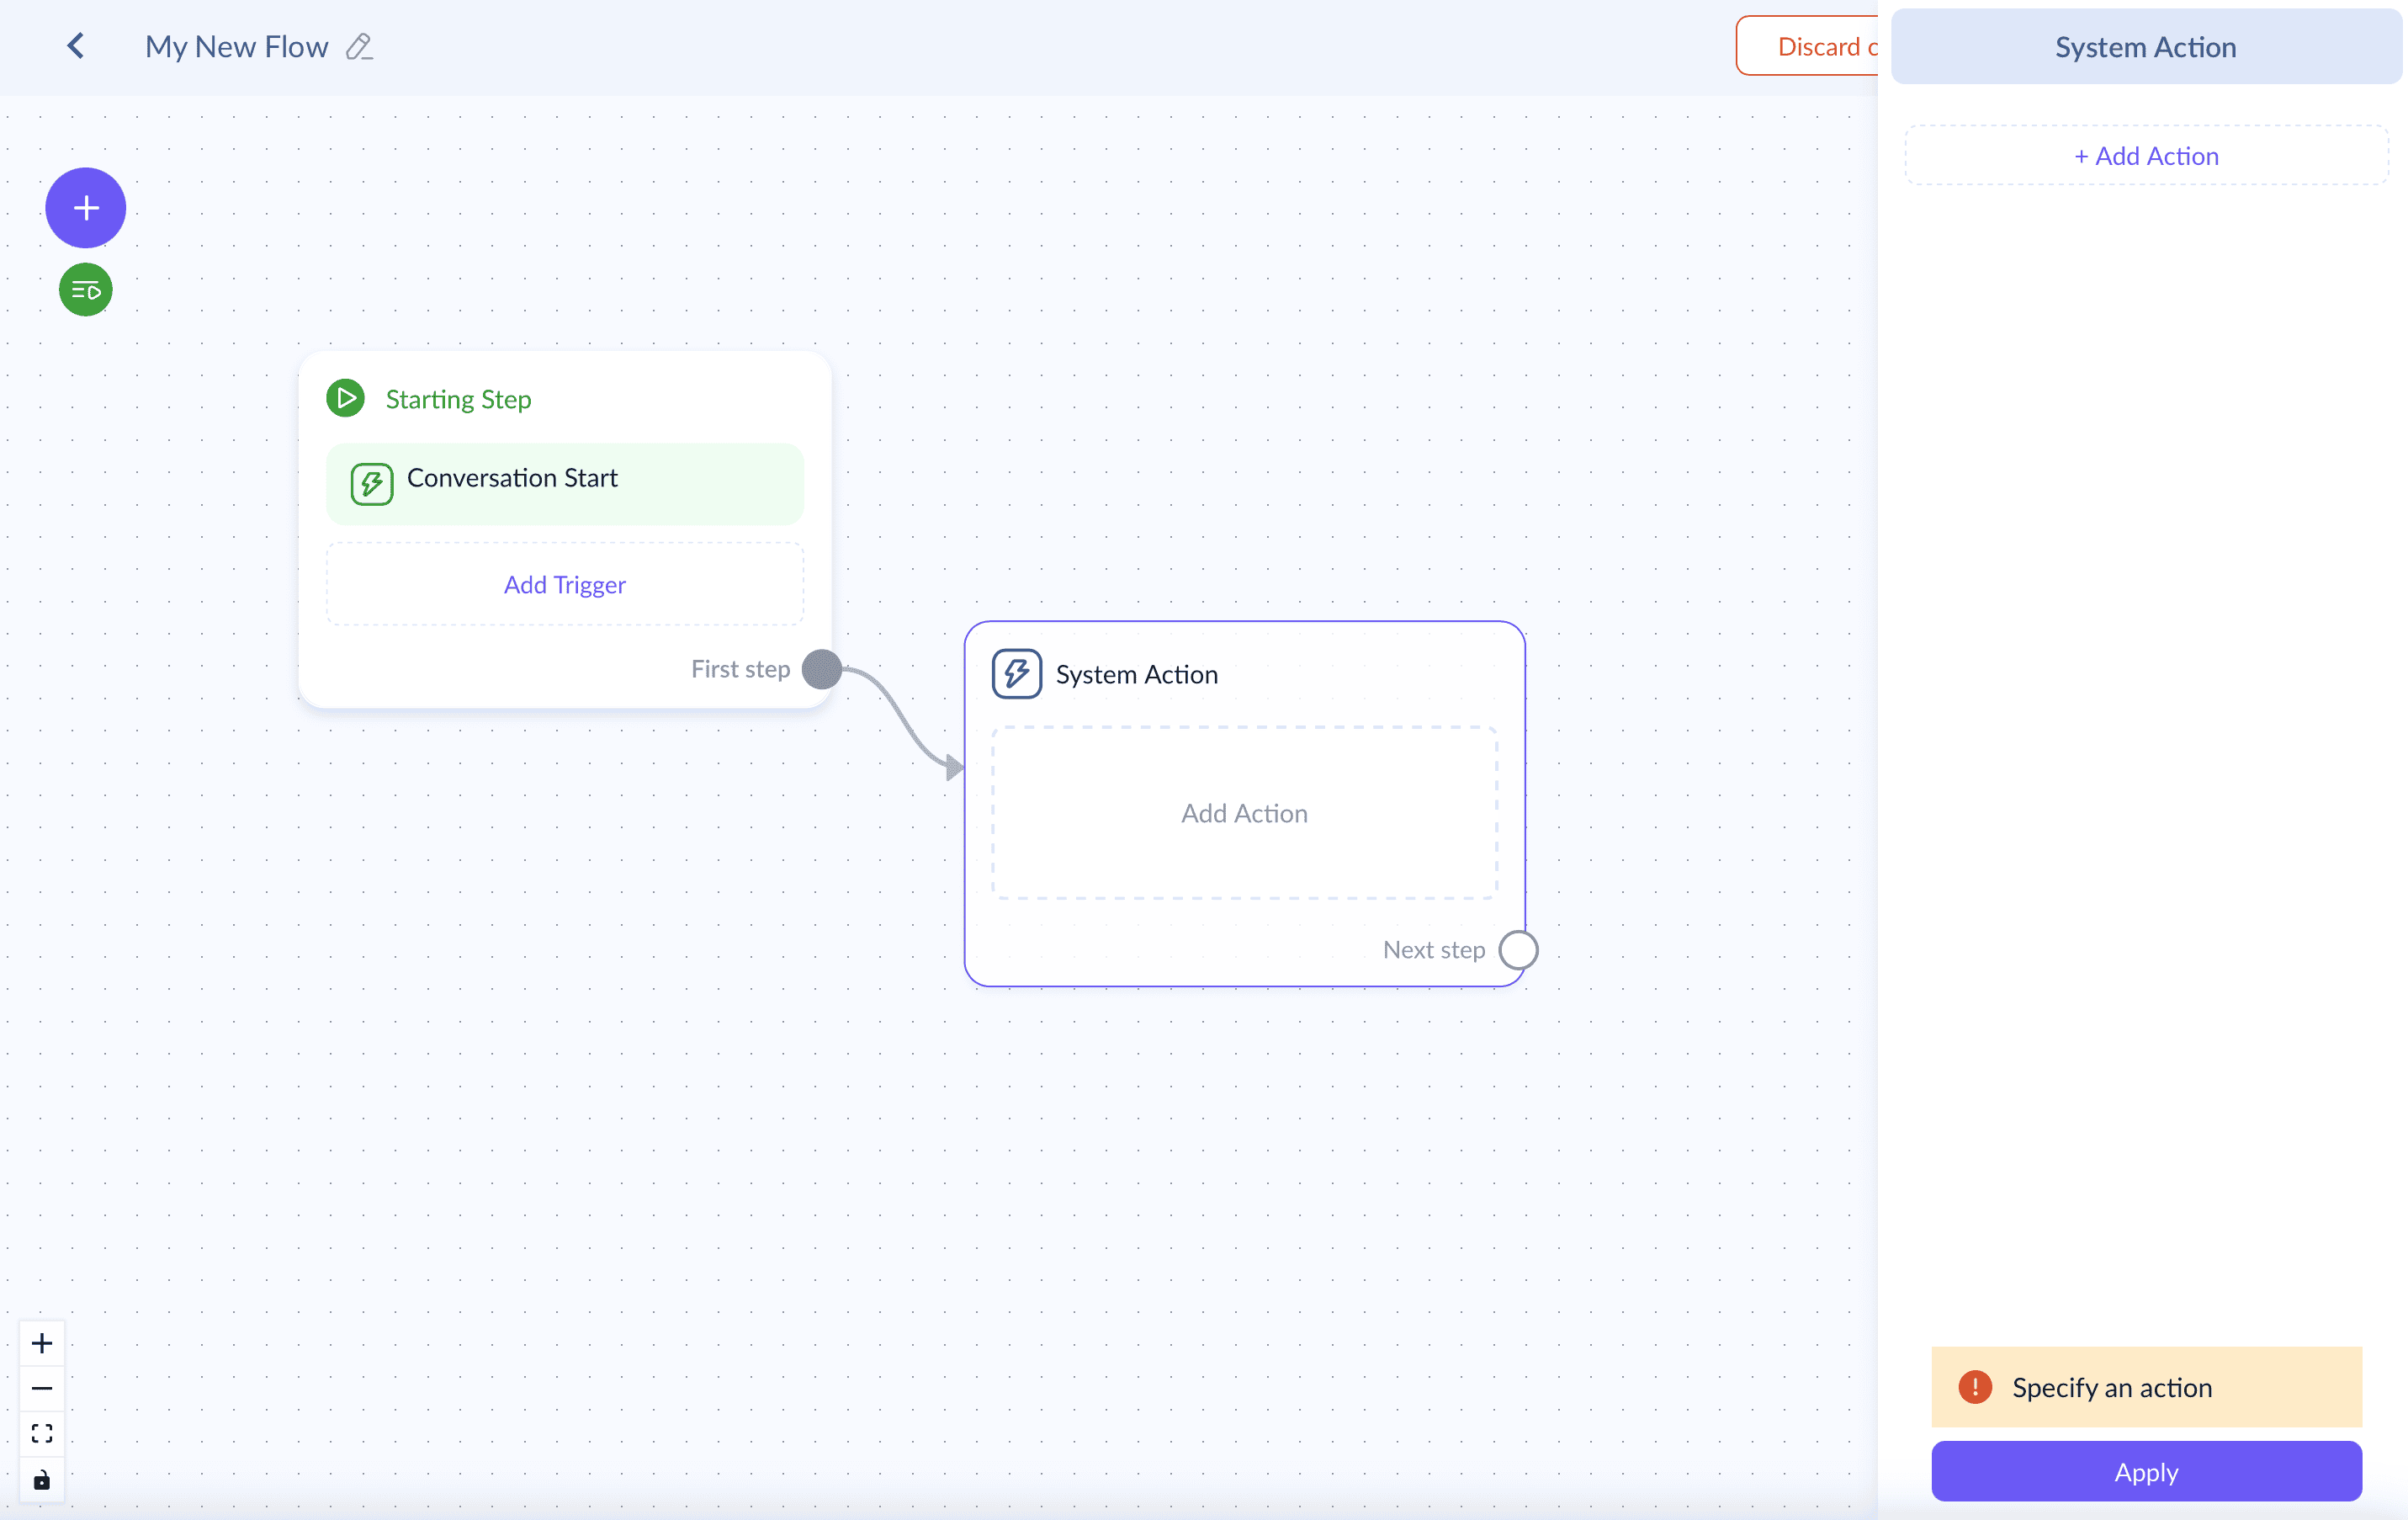Click the System Action panel header
The height and width of the screenshot is (1520, 2408).
(2146, 47)
